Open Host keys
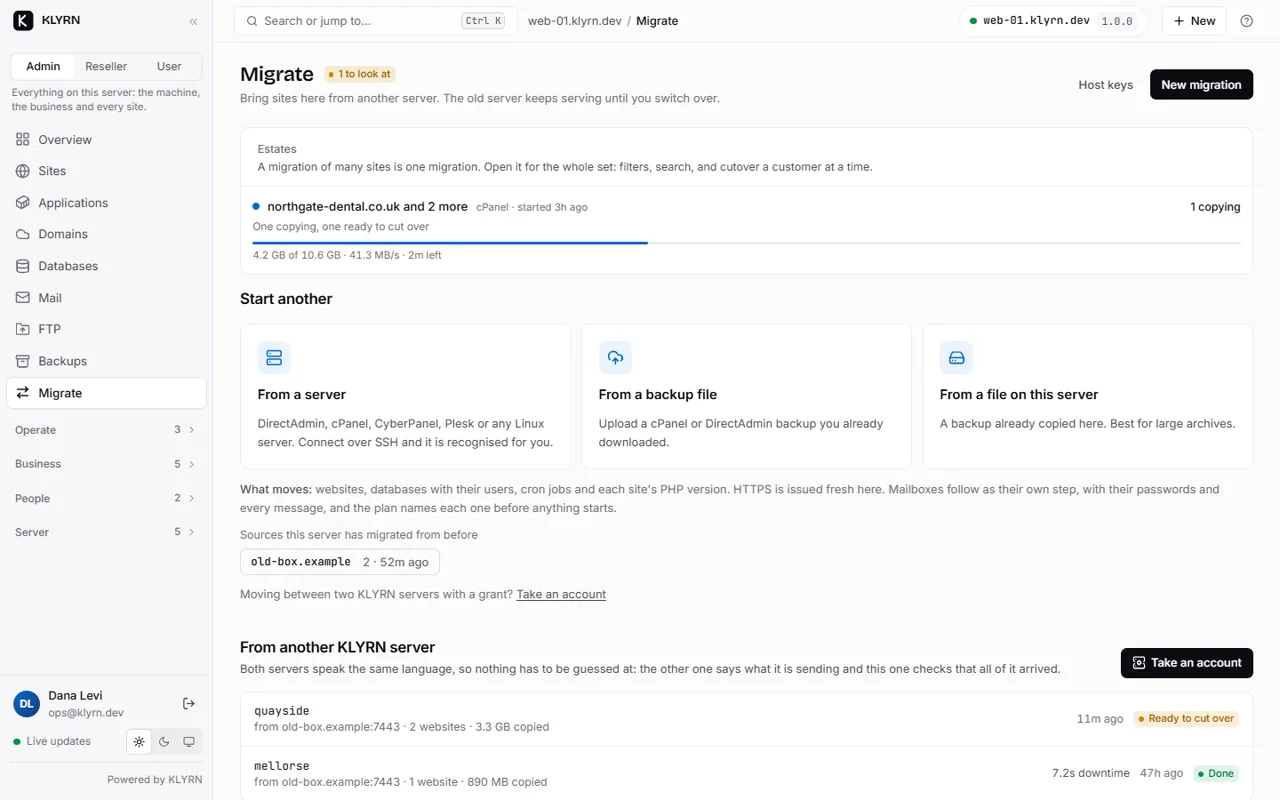 point(1105,85)
